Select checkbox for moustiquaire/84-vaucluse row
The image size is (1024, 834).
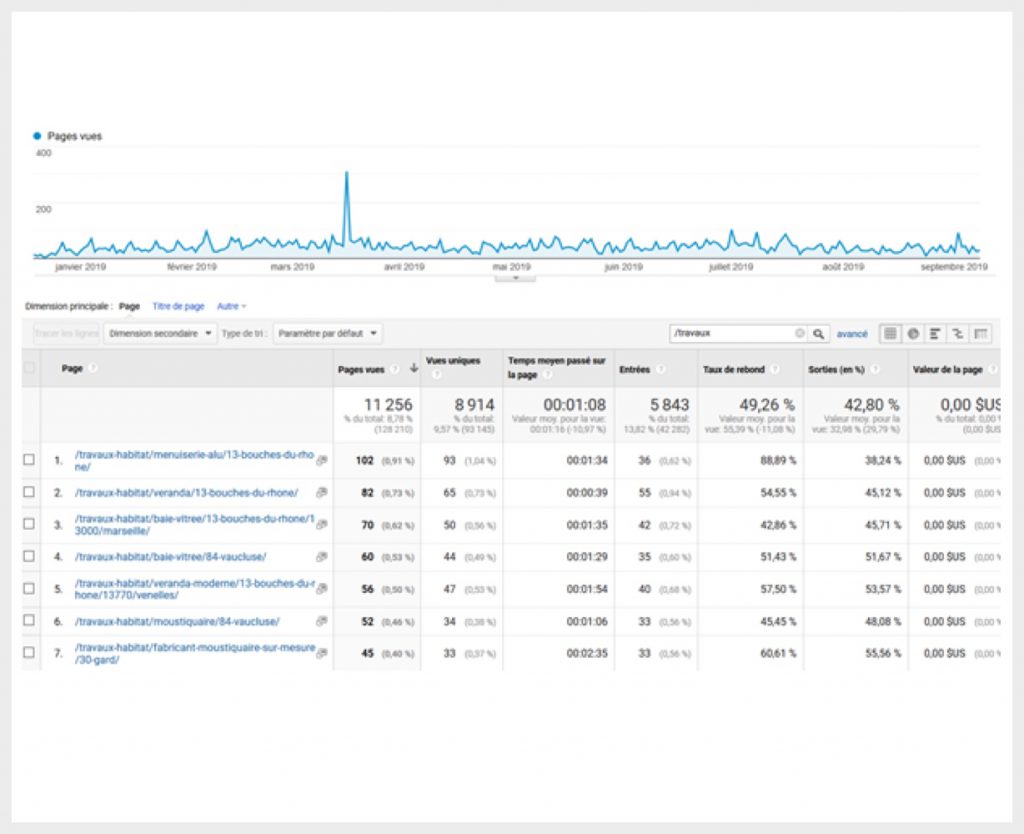click(29, 621)
